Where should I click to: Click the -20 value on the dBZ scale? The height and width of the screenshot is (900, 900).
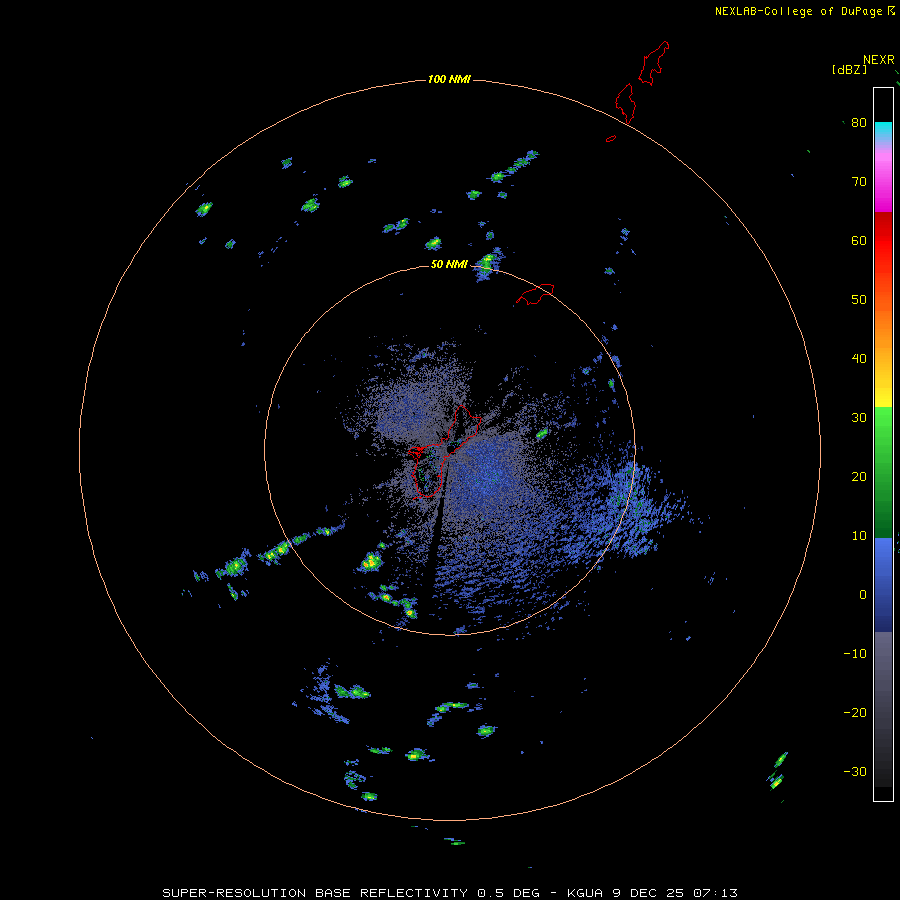coord(855,713)
